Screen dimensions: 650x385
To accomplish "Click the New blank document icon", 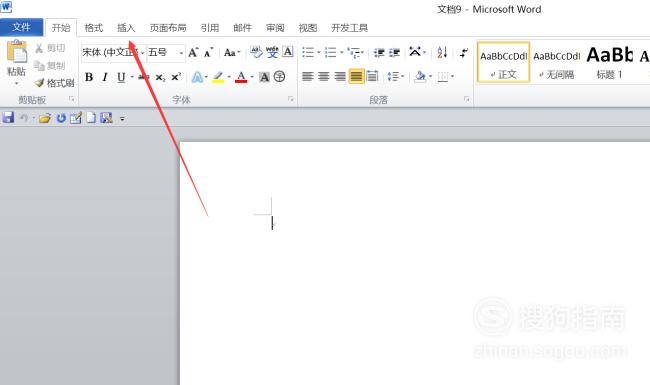I will [91, 118].
